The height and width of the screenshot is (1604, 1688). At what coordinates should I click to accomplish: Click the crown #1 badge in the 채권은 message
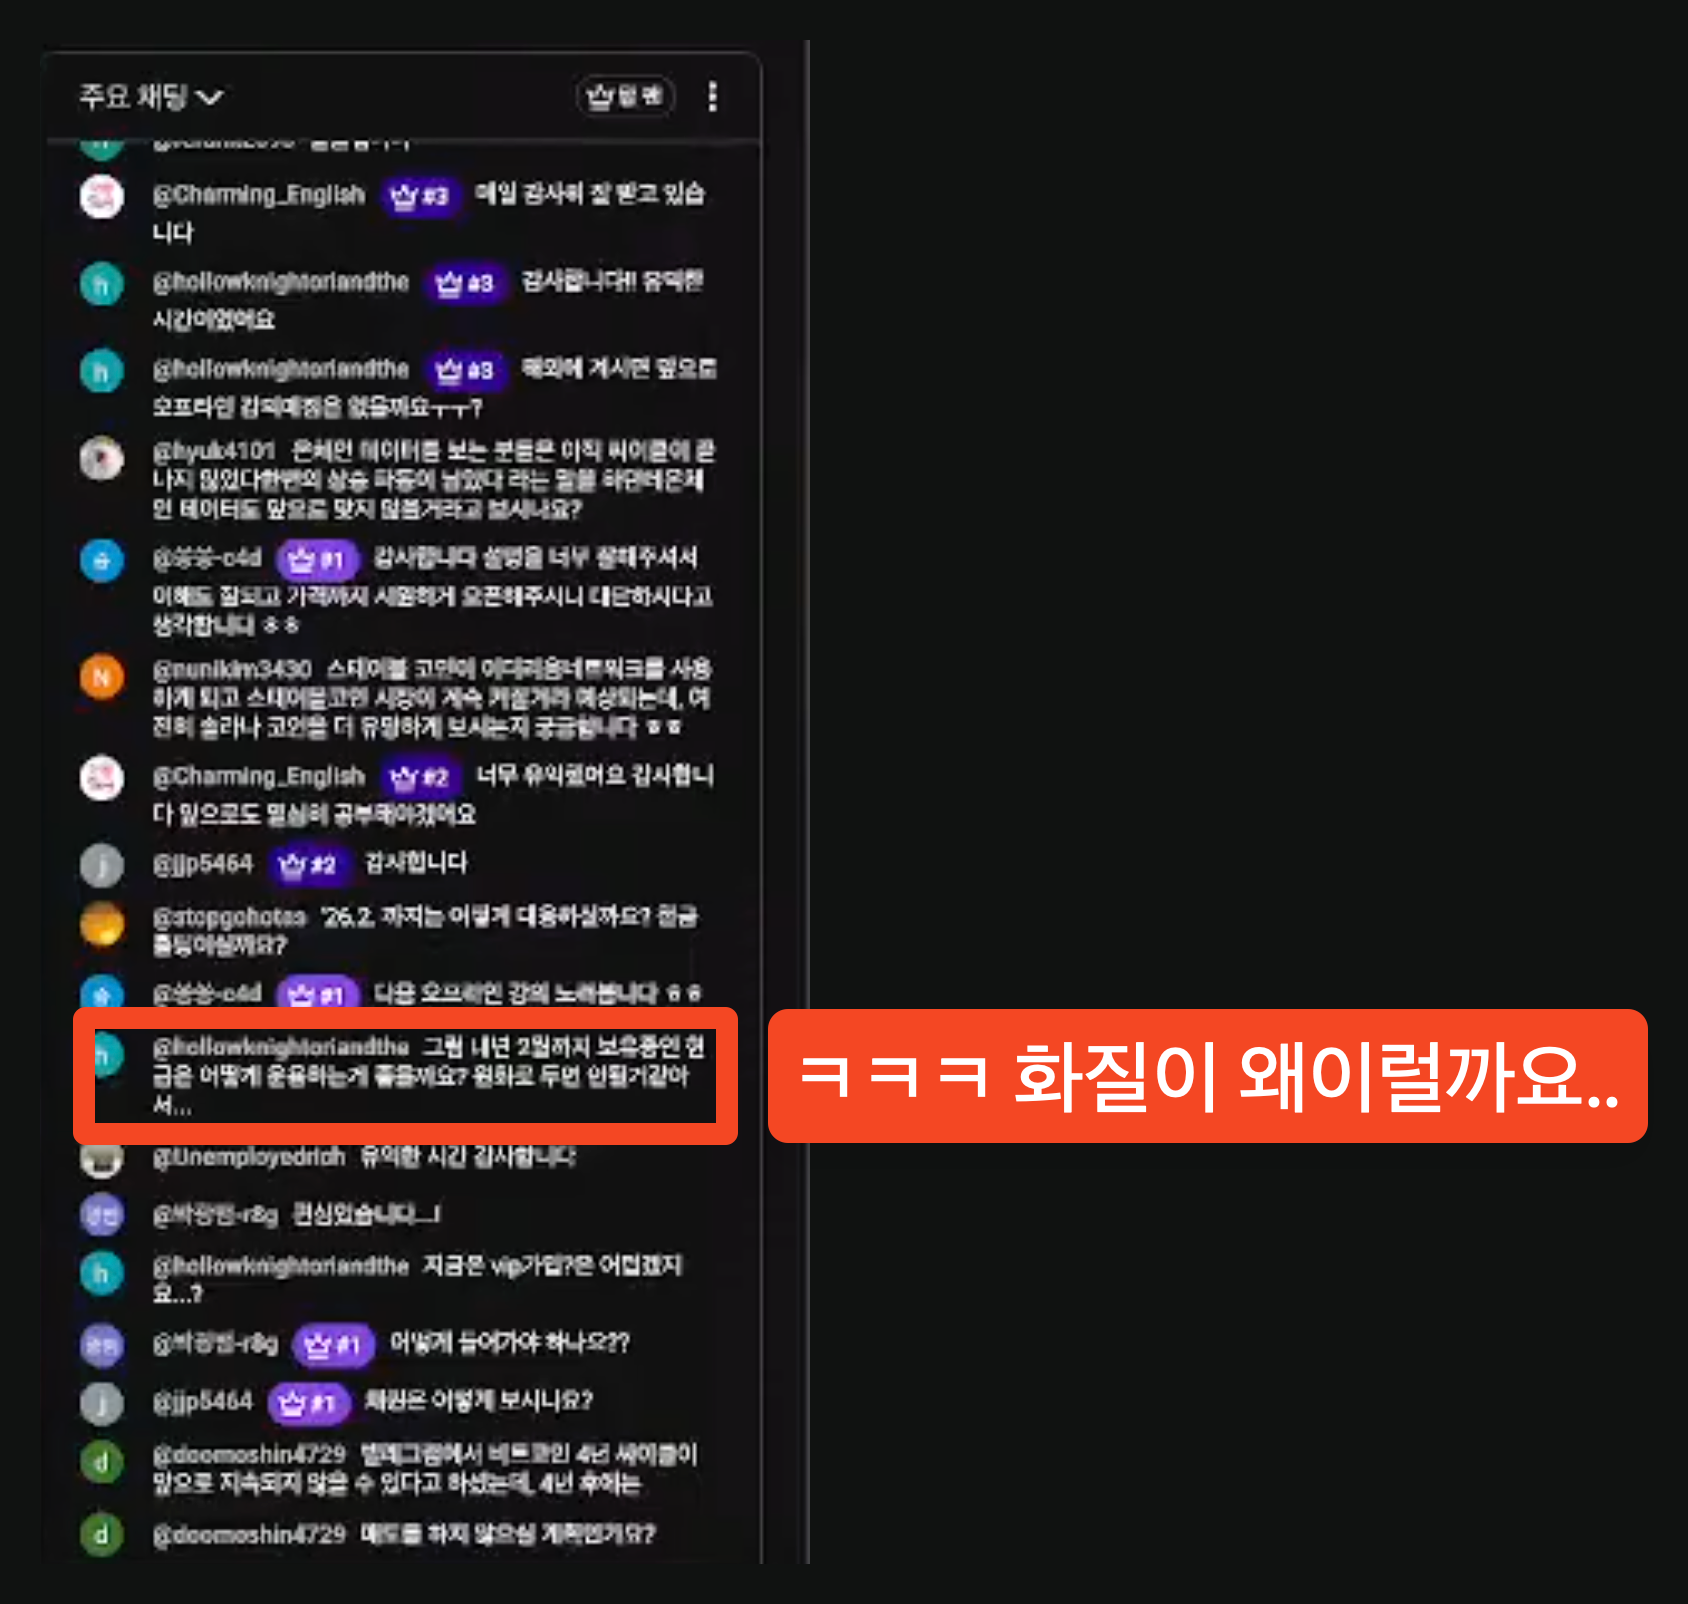click(x=309, y=1403)
